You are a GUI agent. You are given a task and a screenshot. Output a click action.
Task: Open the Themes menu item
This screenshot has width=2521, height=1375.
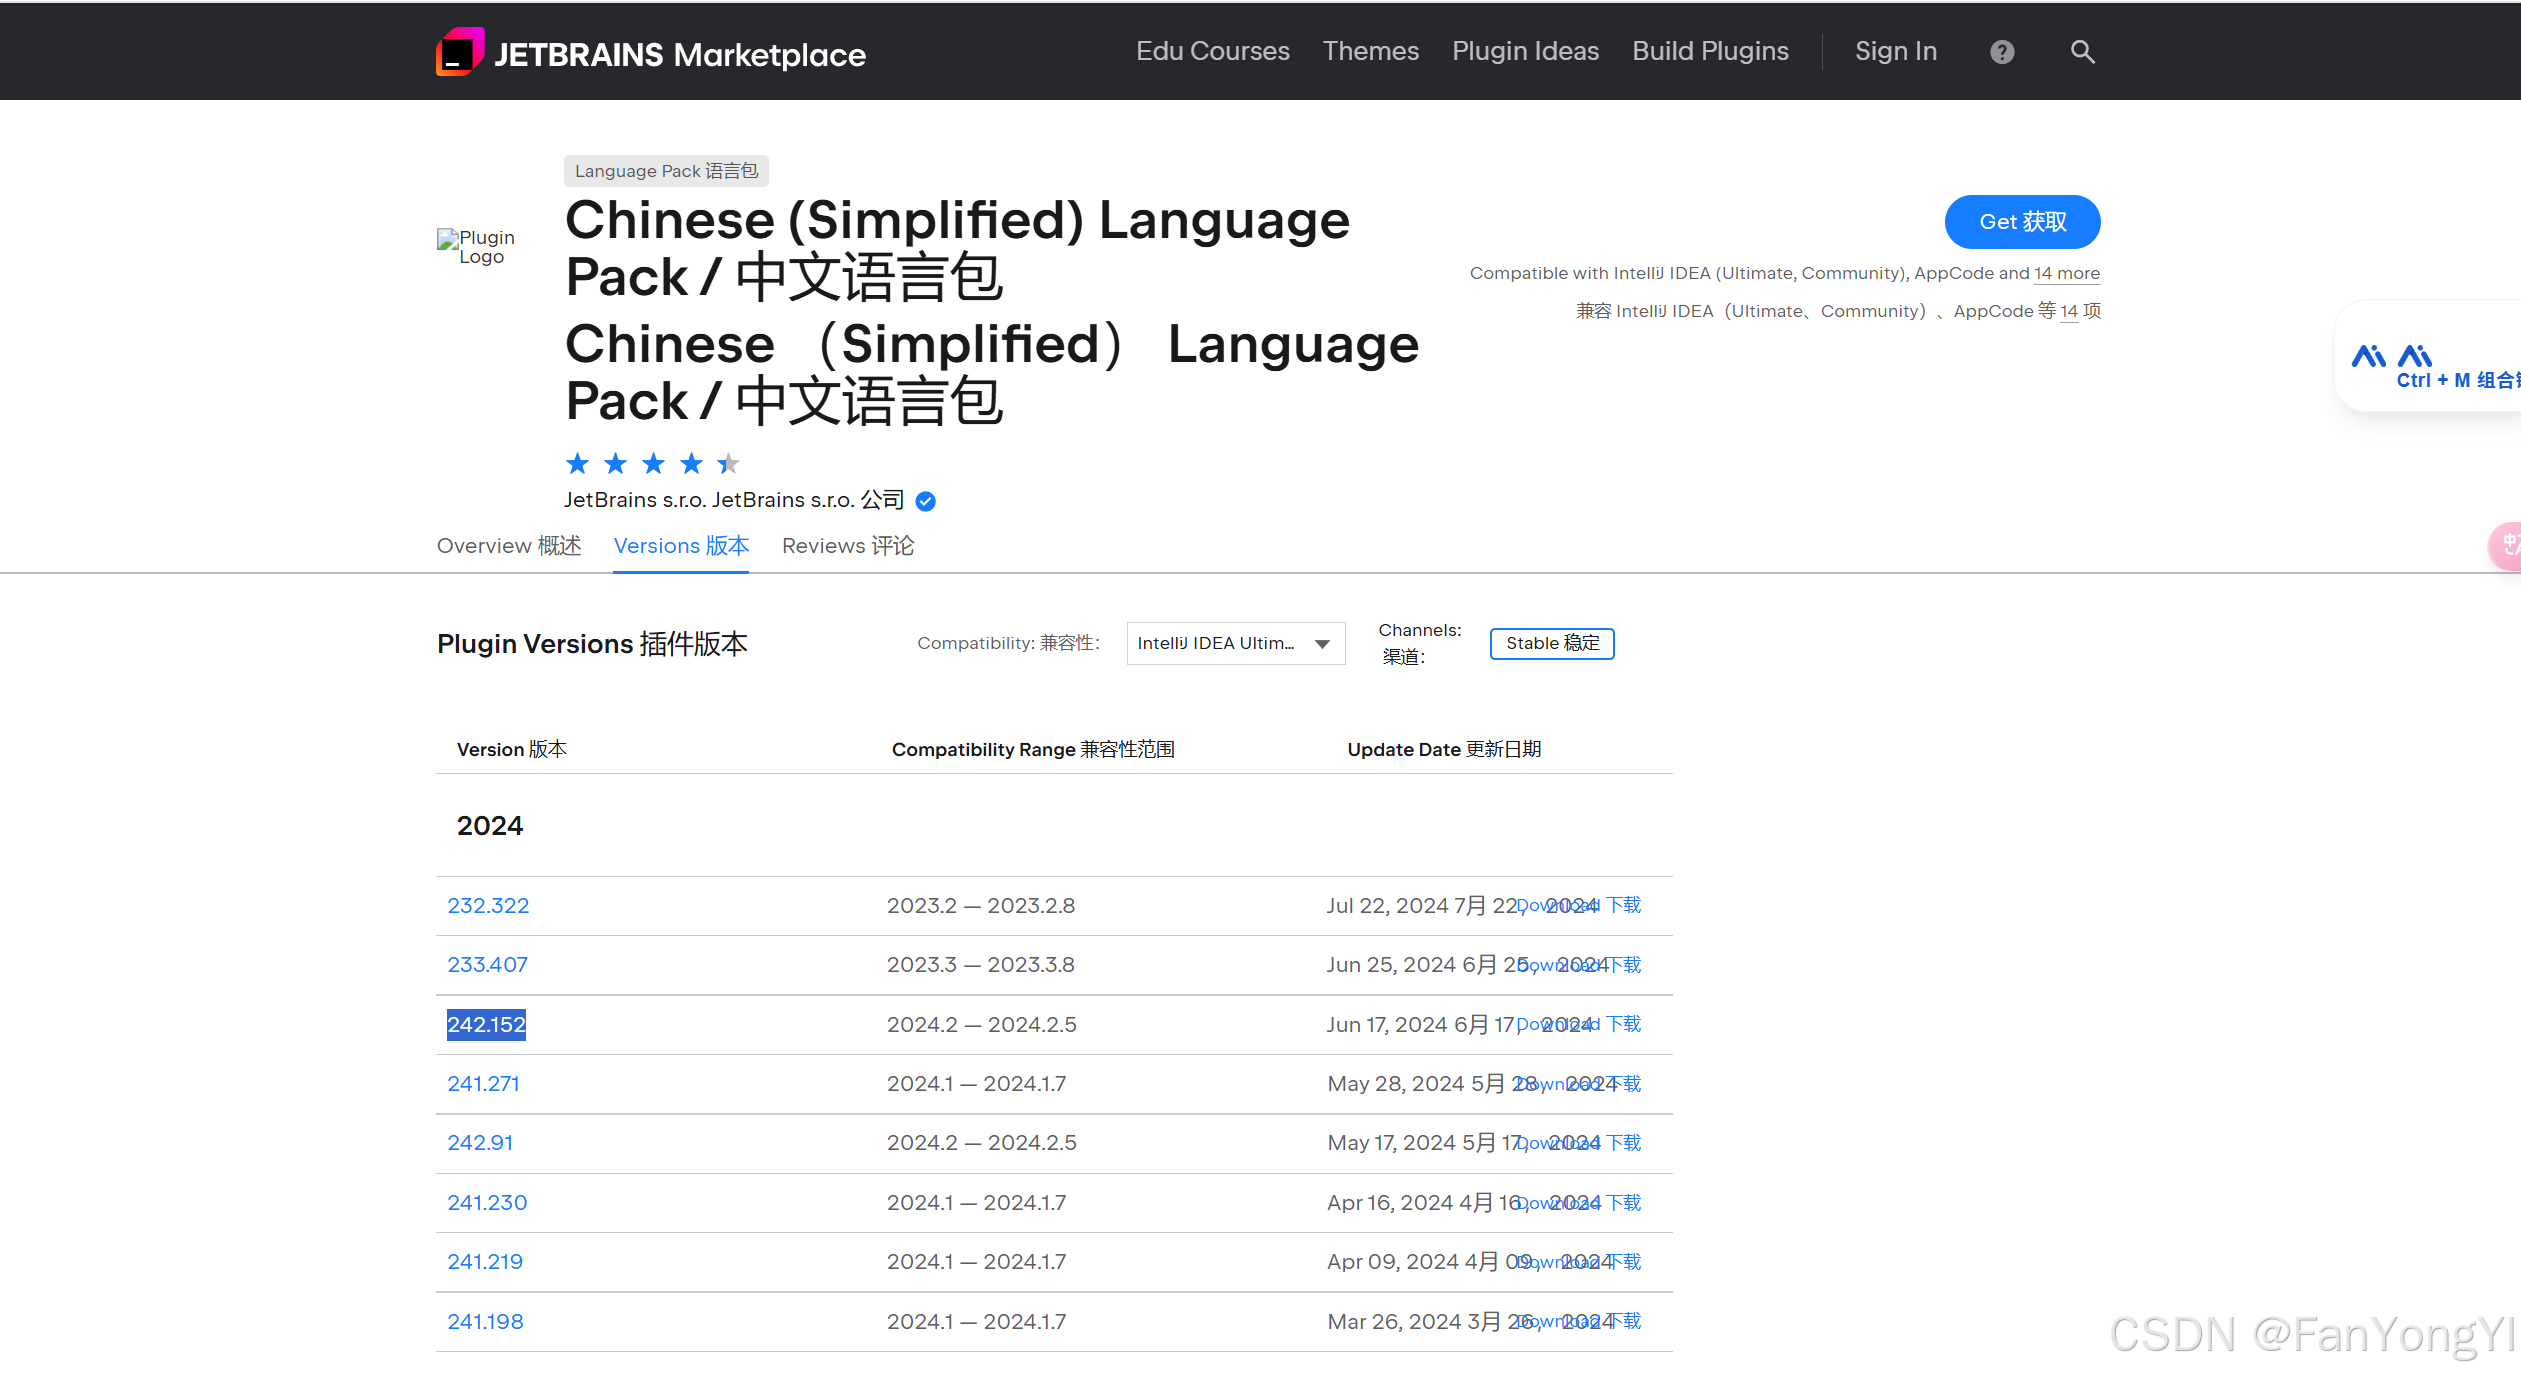point(1370,51)
